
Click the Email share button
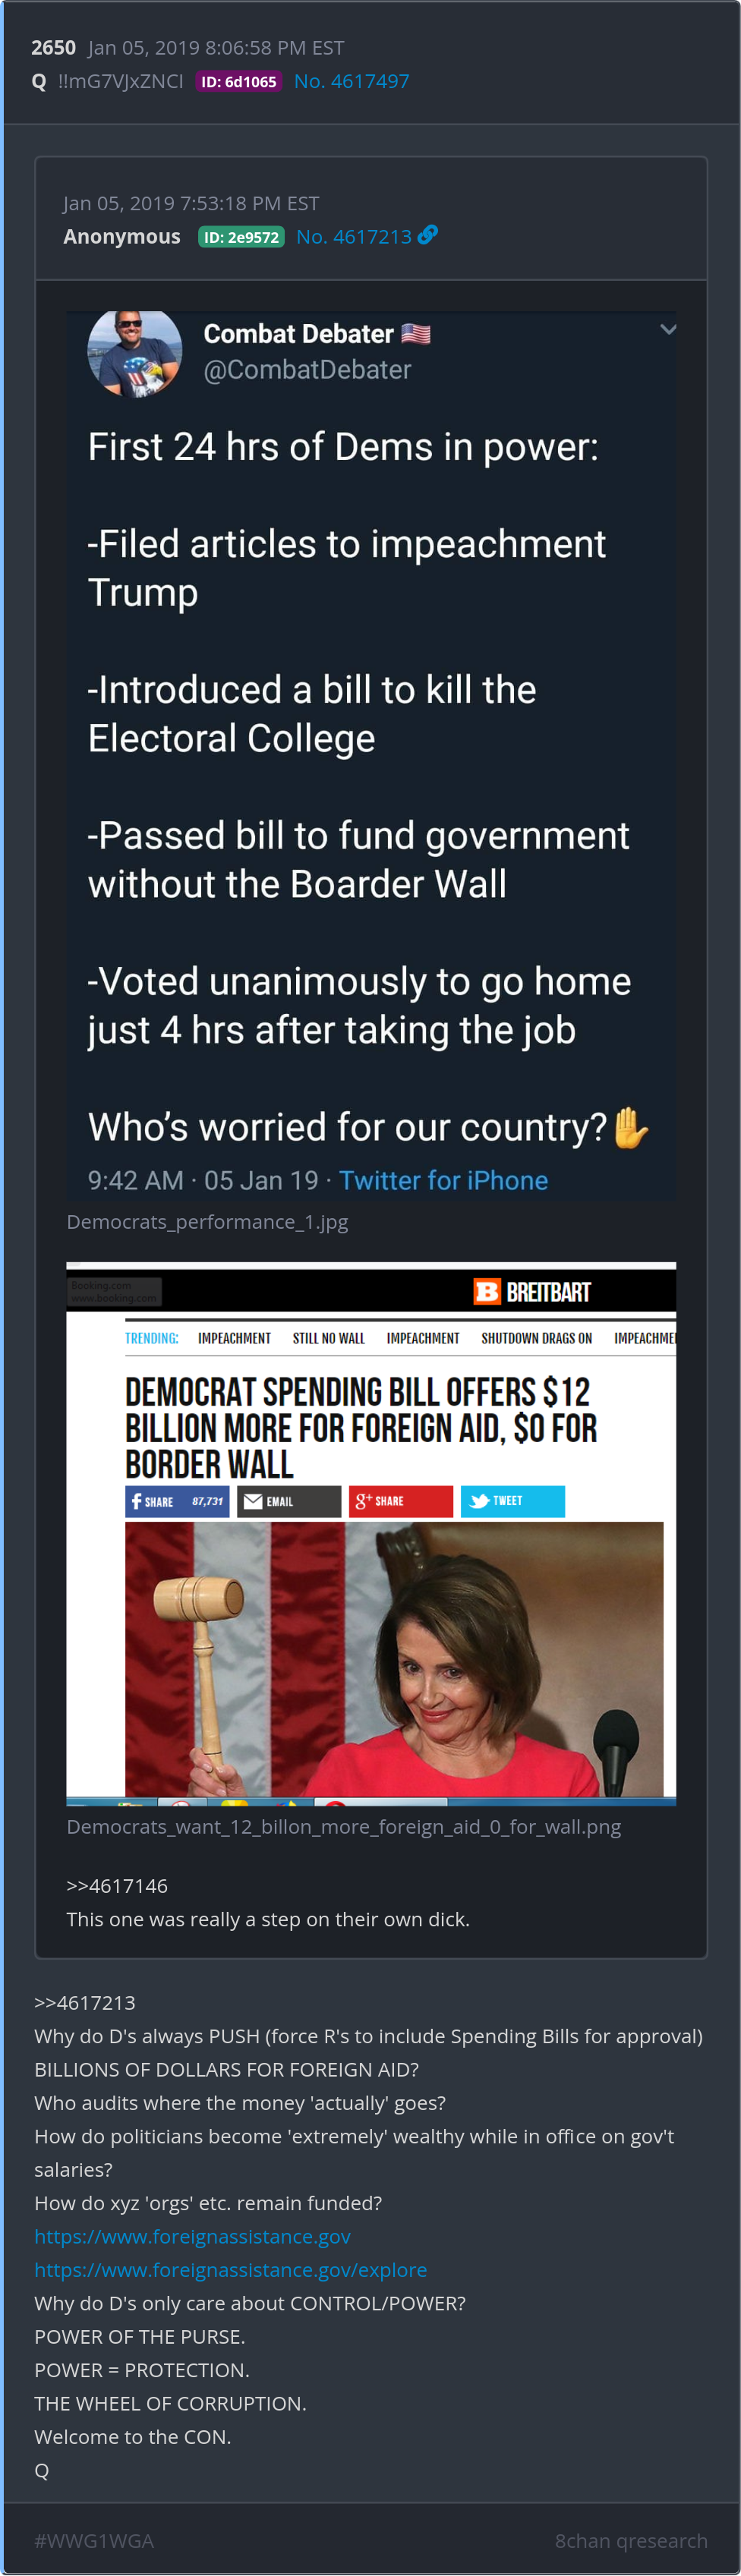point(289,1501)
